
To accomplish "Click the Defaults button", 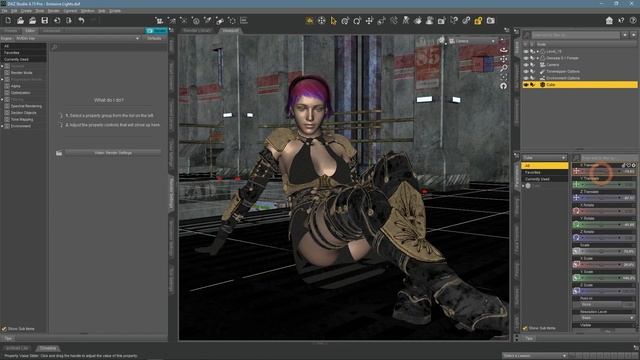I will 154,38.
